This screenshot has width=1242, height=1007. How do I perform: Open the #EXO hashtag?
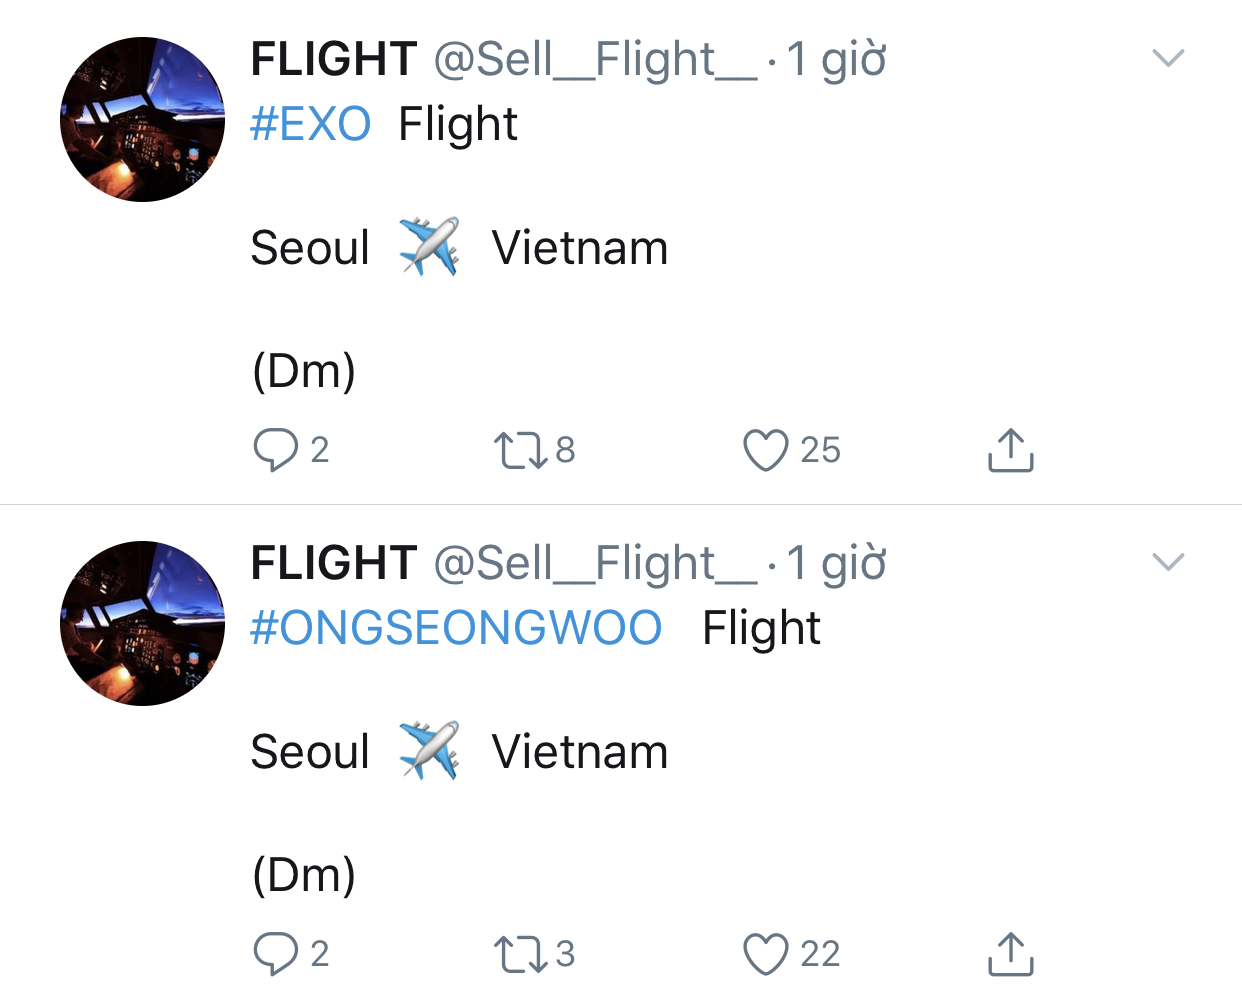310,125
